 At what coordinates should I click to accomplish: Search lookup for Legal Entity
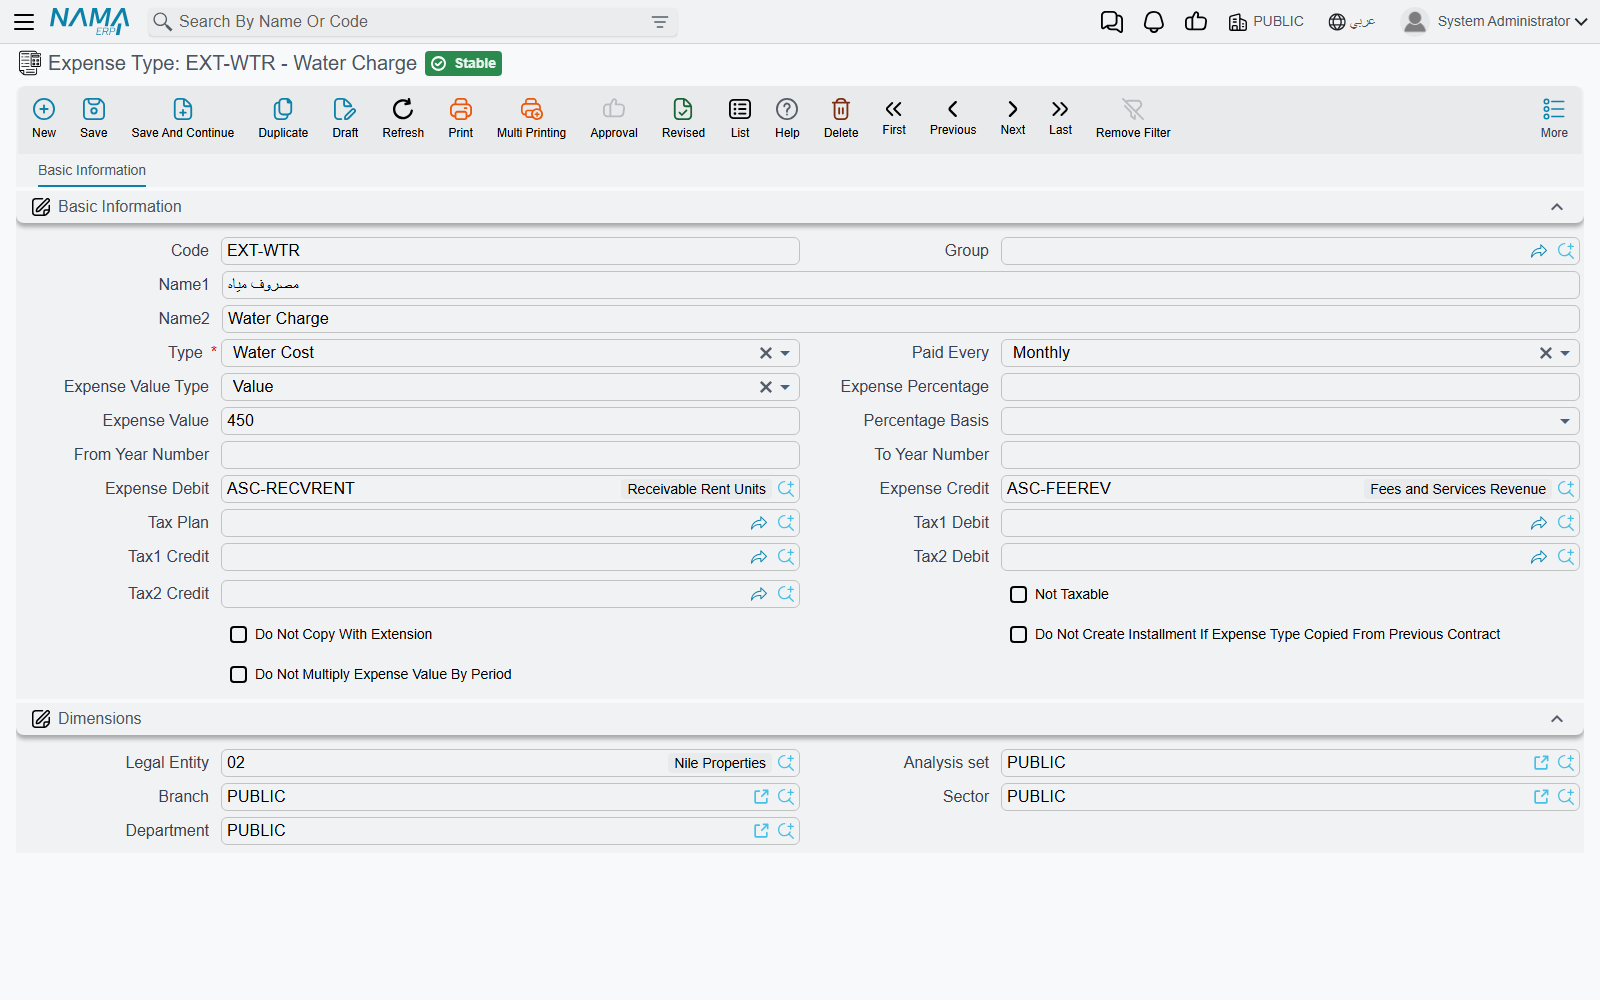786,763
